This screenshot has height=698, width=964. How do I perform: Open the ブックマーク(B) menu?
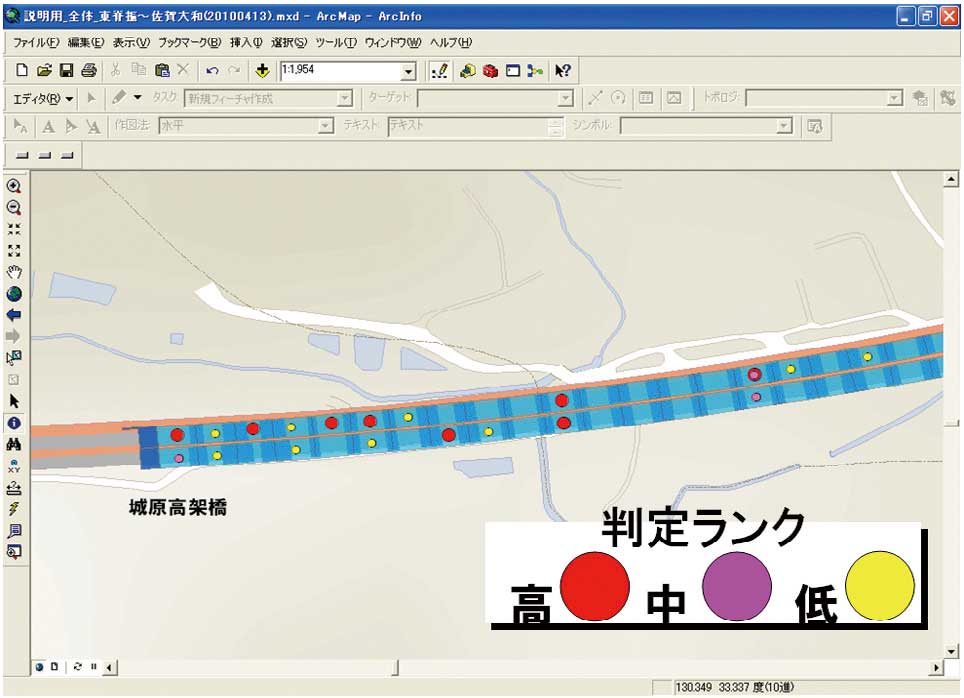click(189, 43)
